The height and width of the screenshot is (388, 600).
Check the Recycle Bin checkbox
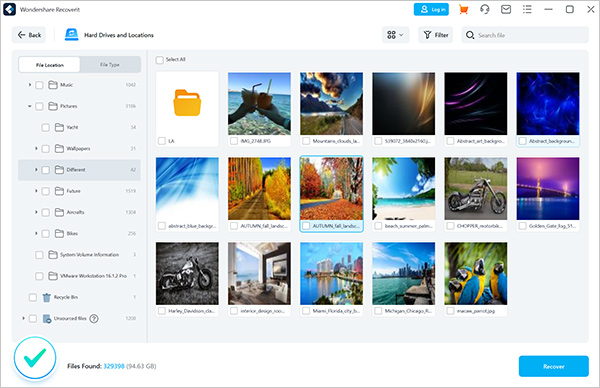tap(33, 297)
